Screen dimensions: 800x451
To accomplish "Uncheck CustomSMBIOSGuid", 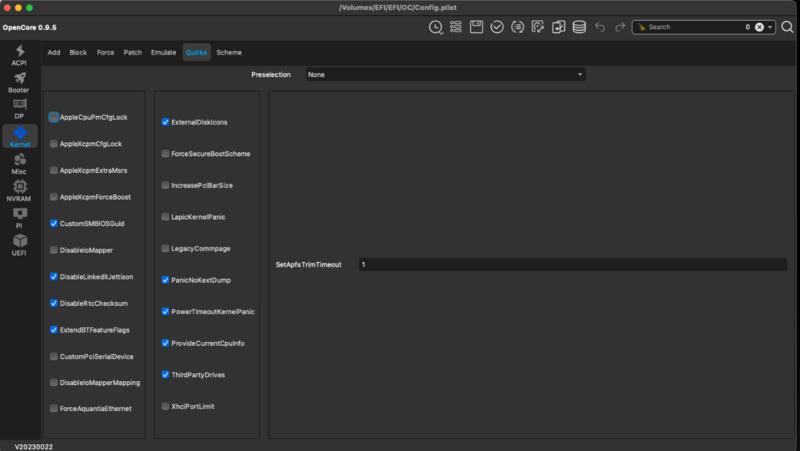I will [54, 223].
